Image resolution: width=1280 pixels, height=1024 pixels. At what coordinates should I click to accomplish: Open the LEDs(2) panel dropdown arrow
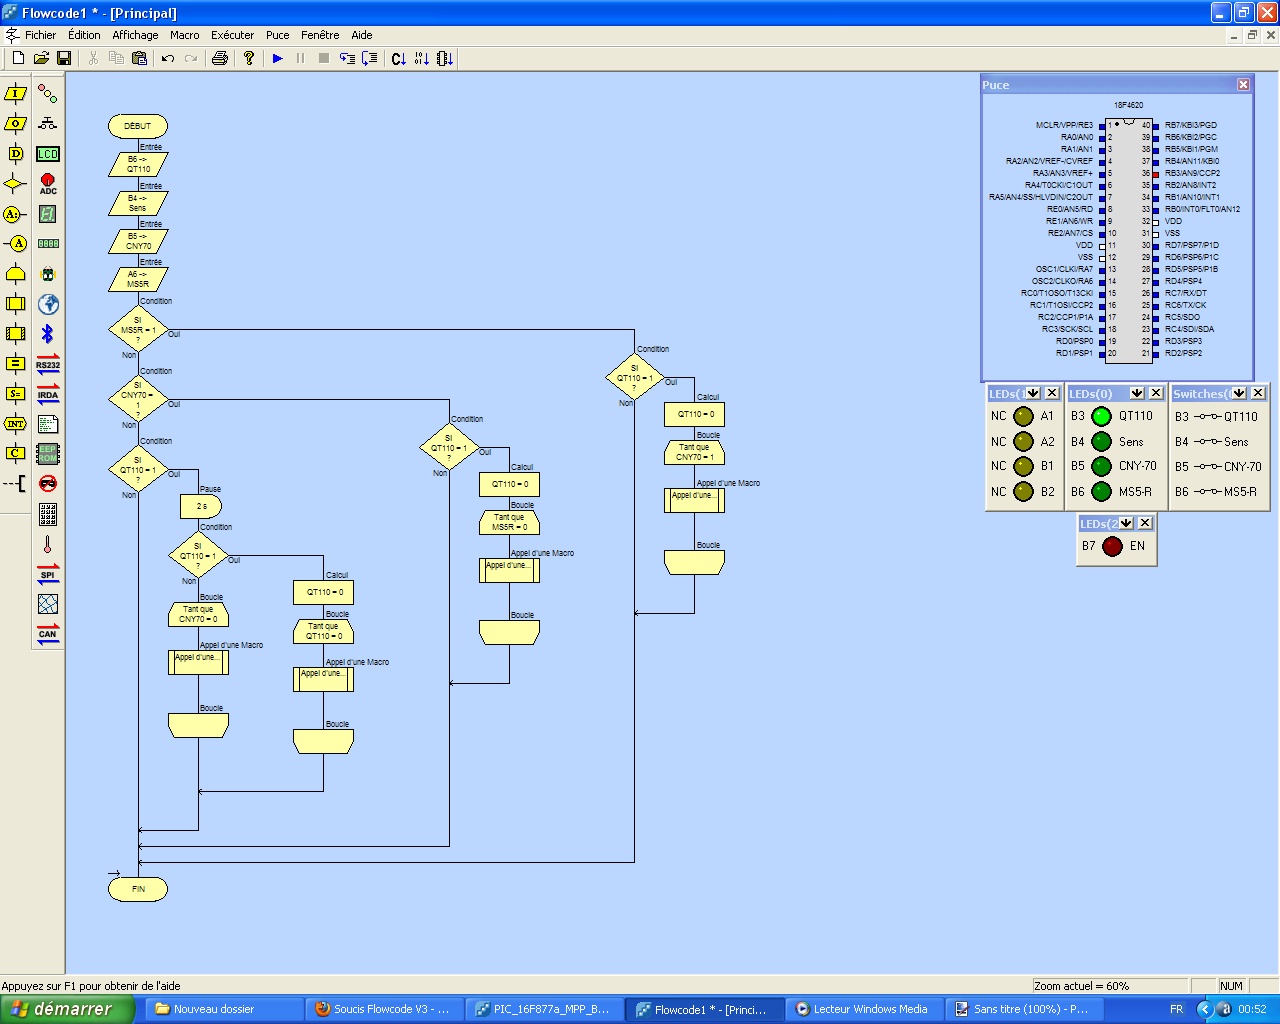pos(1126,523)
